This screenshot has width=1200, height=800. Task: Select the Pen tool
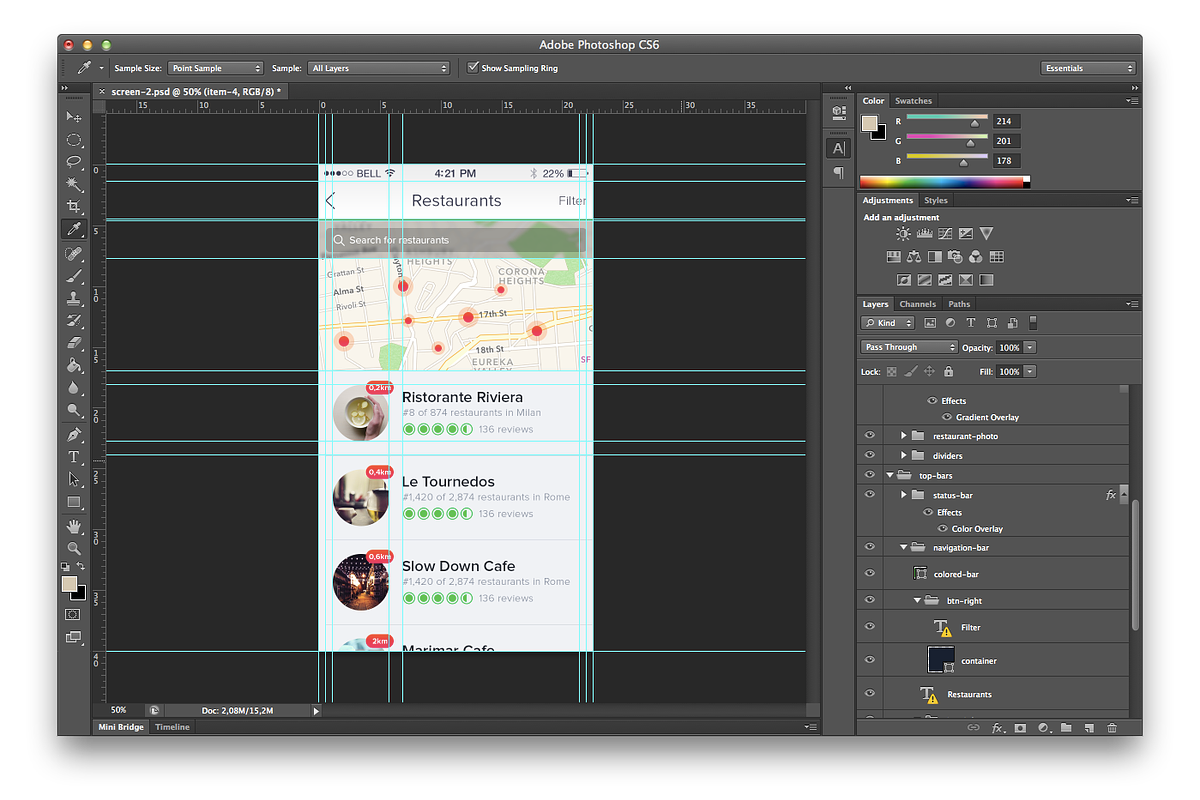[73, 435]
